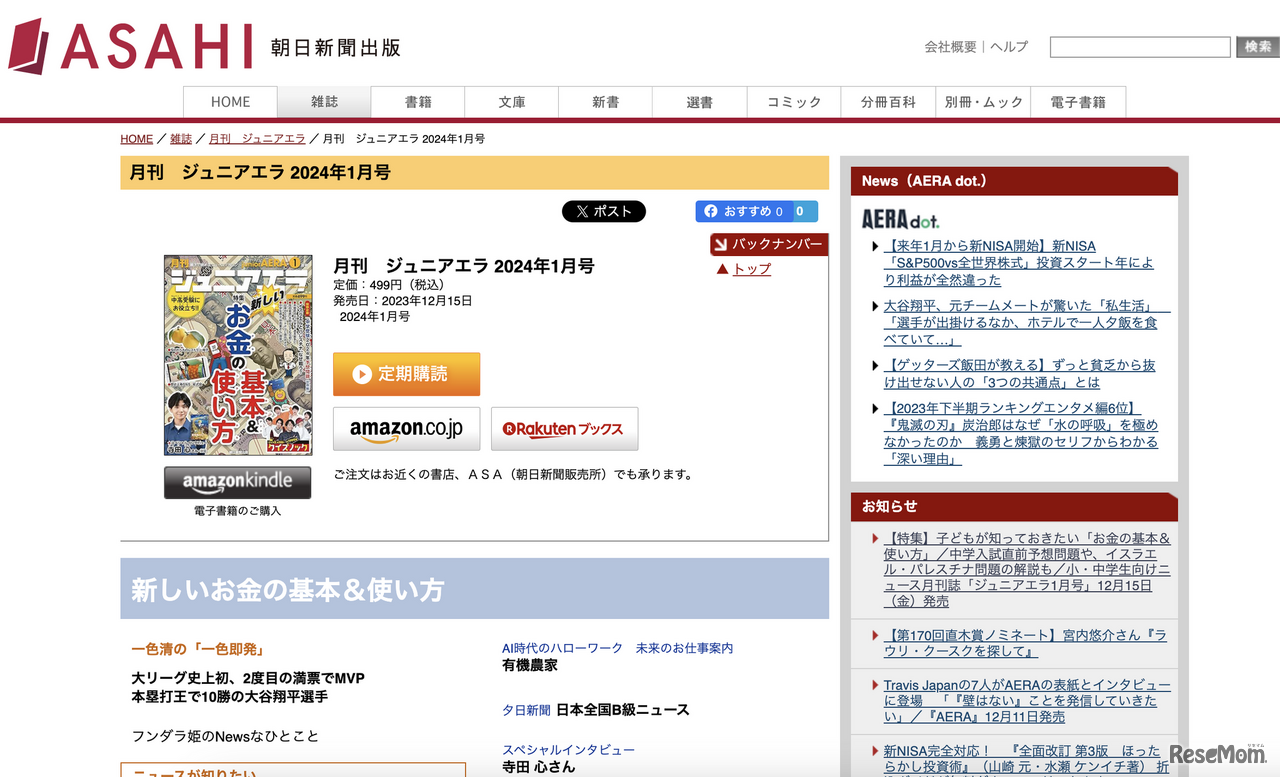Screen dimensions: 1280x777
Task: Open the 会社概要 link in the header
Action: [x=950, y=47]
